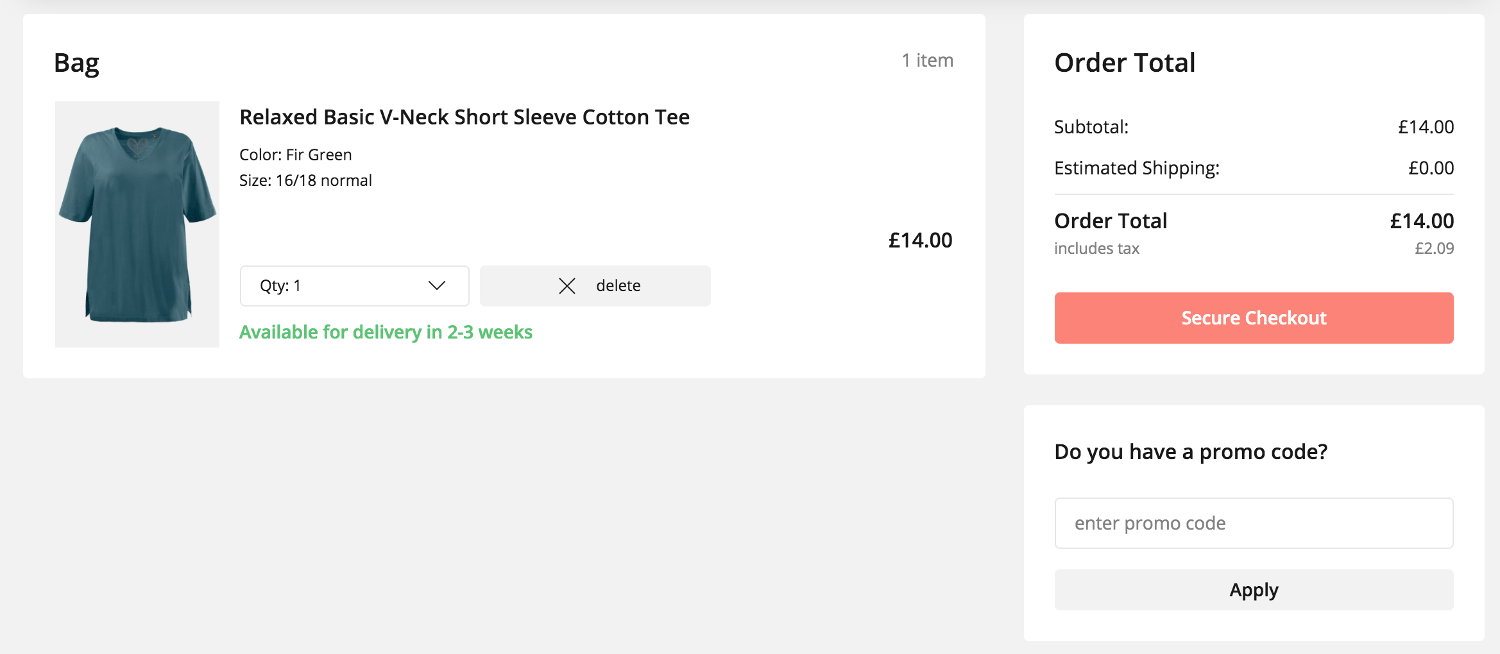Screen dimensions: 1500x654
Task: Click the Bag heading
Action: point(77,63)
